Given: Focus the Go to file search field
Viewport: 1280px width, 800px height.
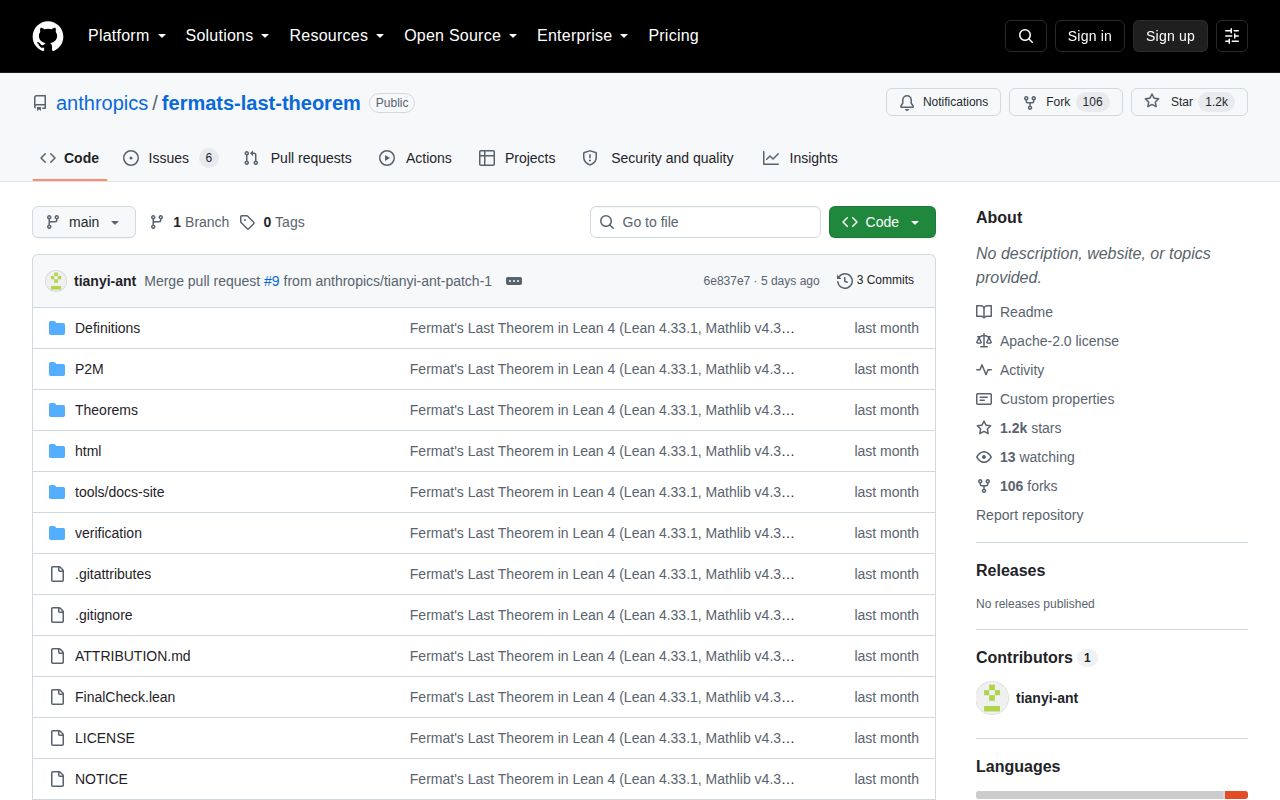Looking at the screenshot, I should tap(705, 222).
